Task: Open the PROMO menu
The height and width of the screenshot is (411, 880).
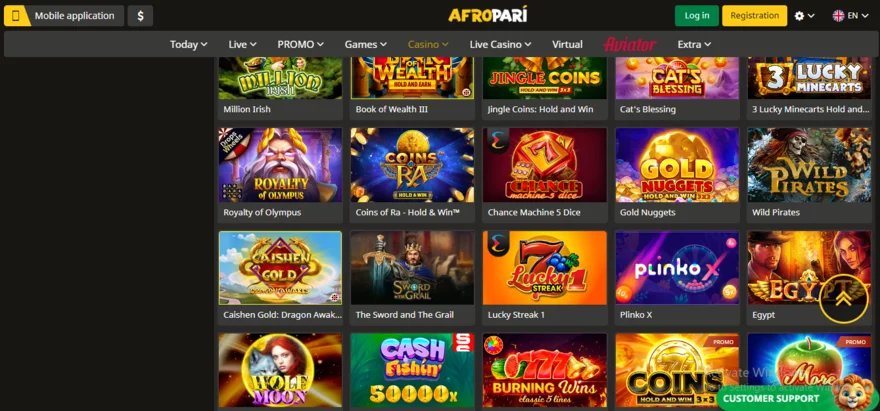Action: (300, 44)
